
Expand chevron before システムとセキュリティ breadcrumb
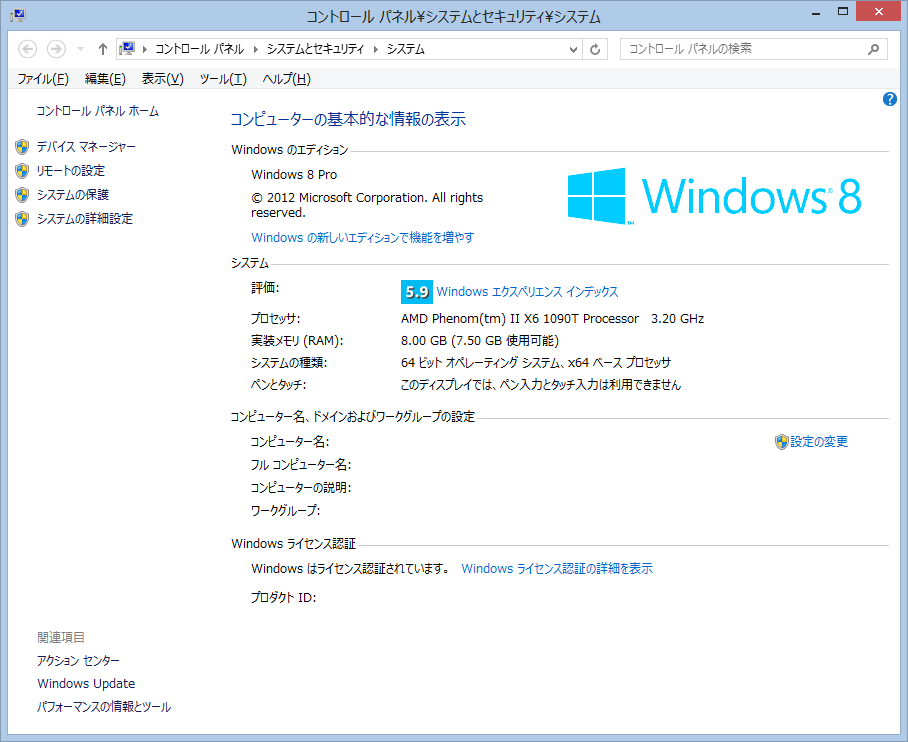tap(255, 49)
